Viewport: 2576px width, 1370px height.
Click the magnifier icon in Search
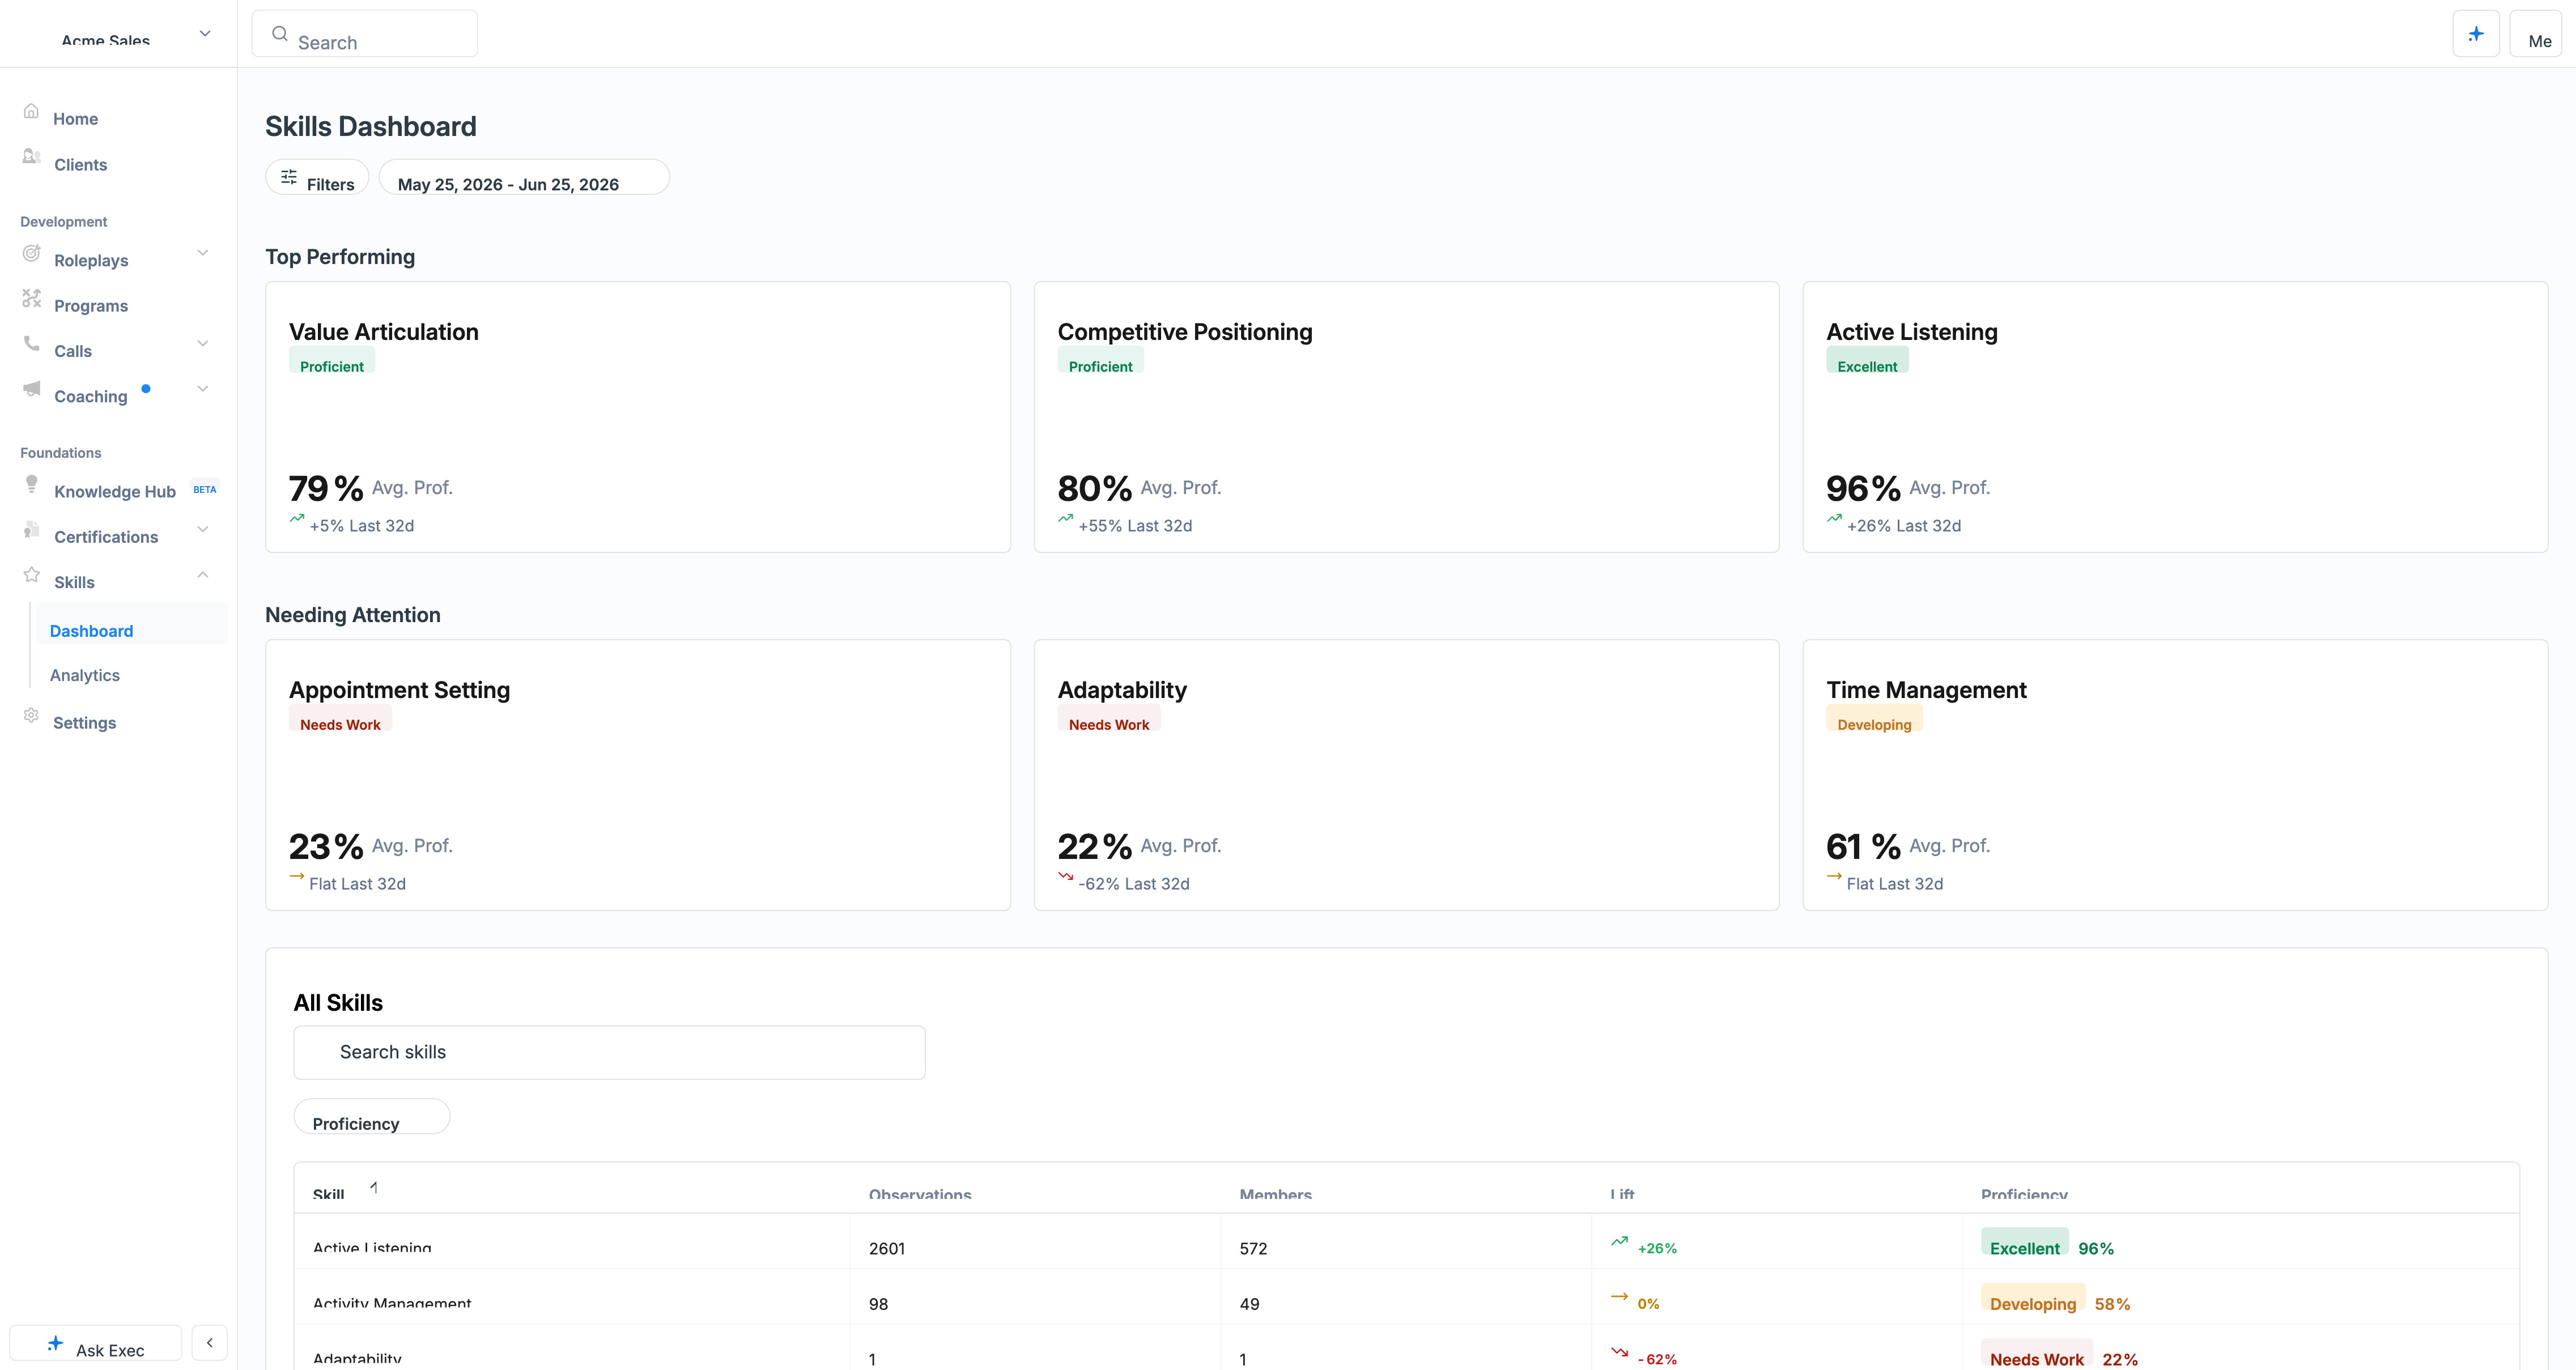[x=280, y=34]
